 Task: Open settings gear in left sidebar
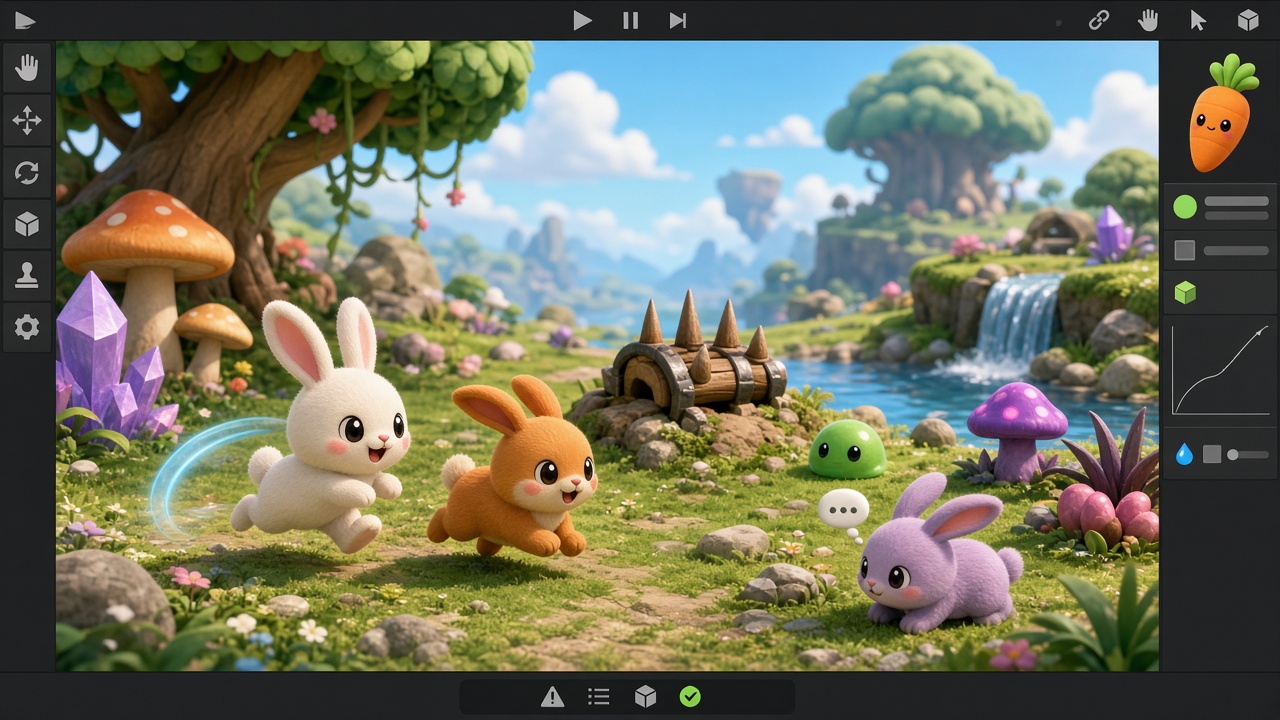coord(27,328)
